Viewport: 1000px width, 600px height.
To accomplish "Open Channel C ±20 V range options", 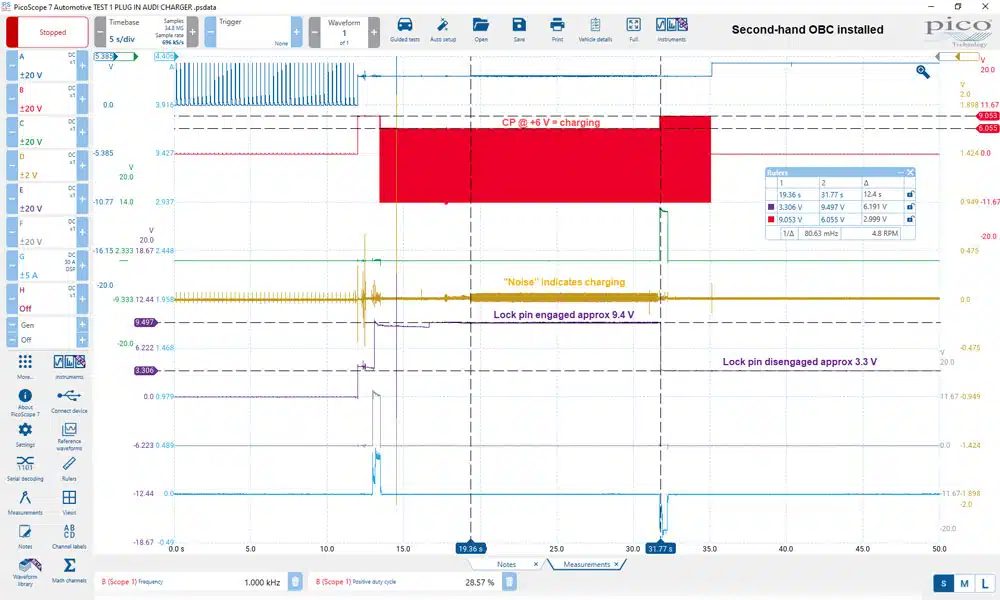I will point(47,132).
